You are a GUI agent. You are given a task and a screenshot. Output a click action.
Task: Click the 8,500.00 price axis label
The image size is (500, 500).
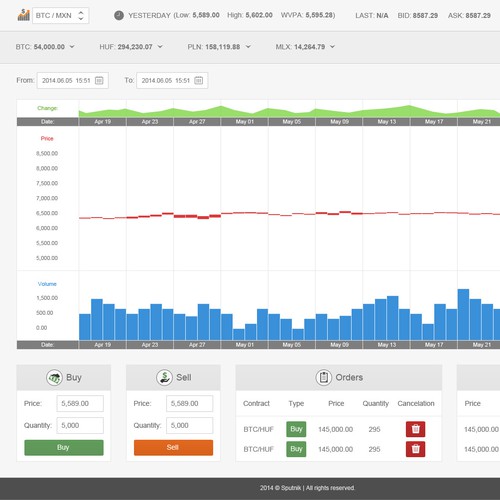(47, 153)
